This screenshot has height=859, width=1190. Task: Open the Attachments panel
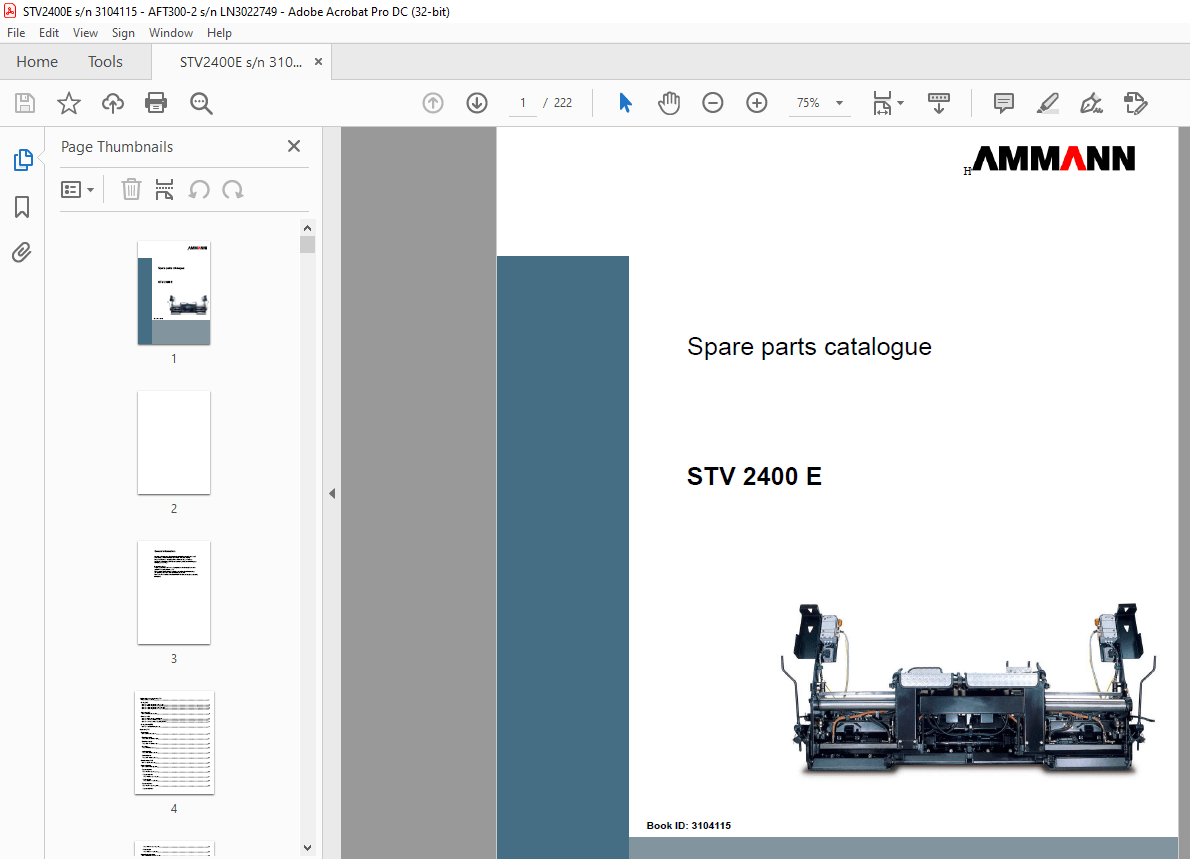pyautogui.click(x=22, y=252)
